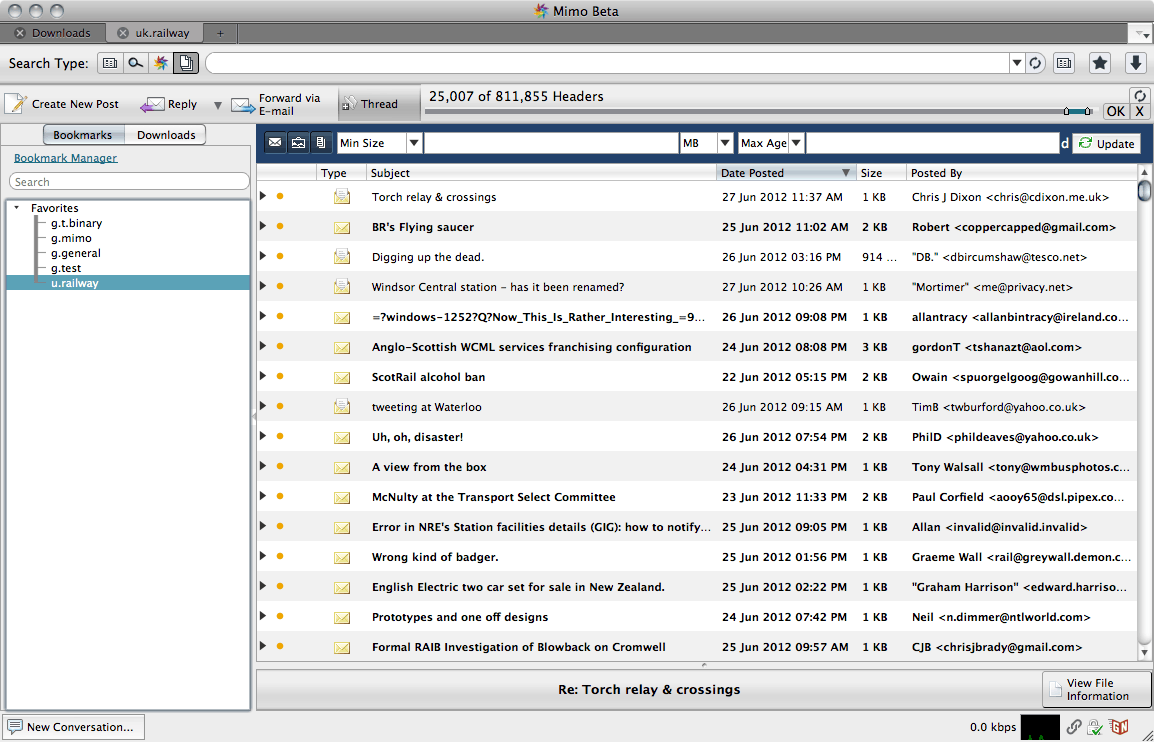This screenshot has height=742, width=1154.
Task: Click message icon on Digging up the dead row
Action: pyautogui.click(x=341, y=257)
